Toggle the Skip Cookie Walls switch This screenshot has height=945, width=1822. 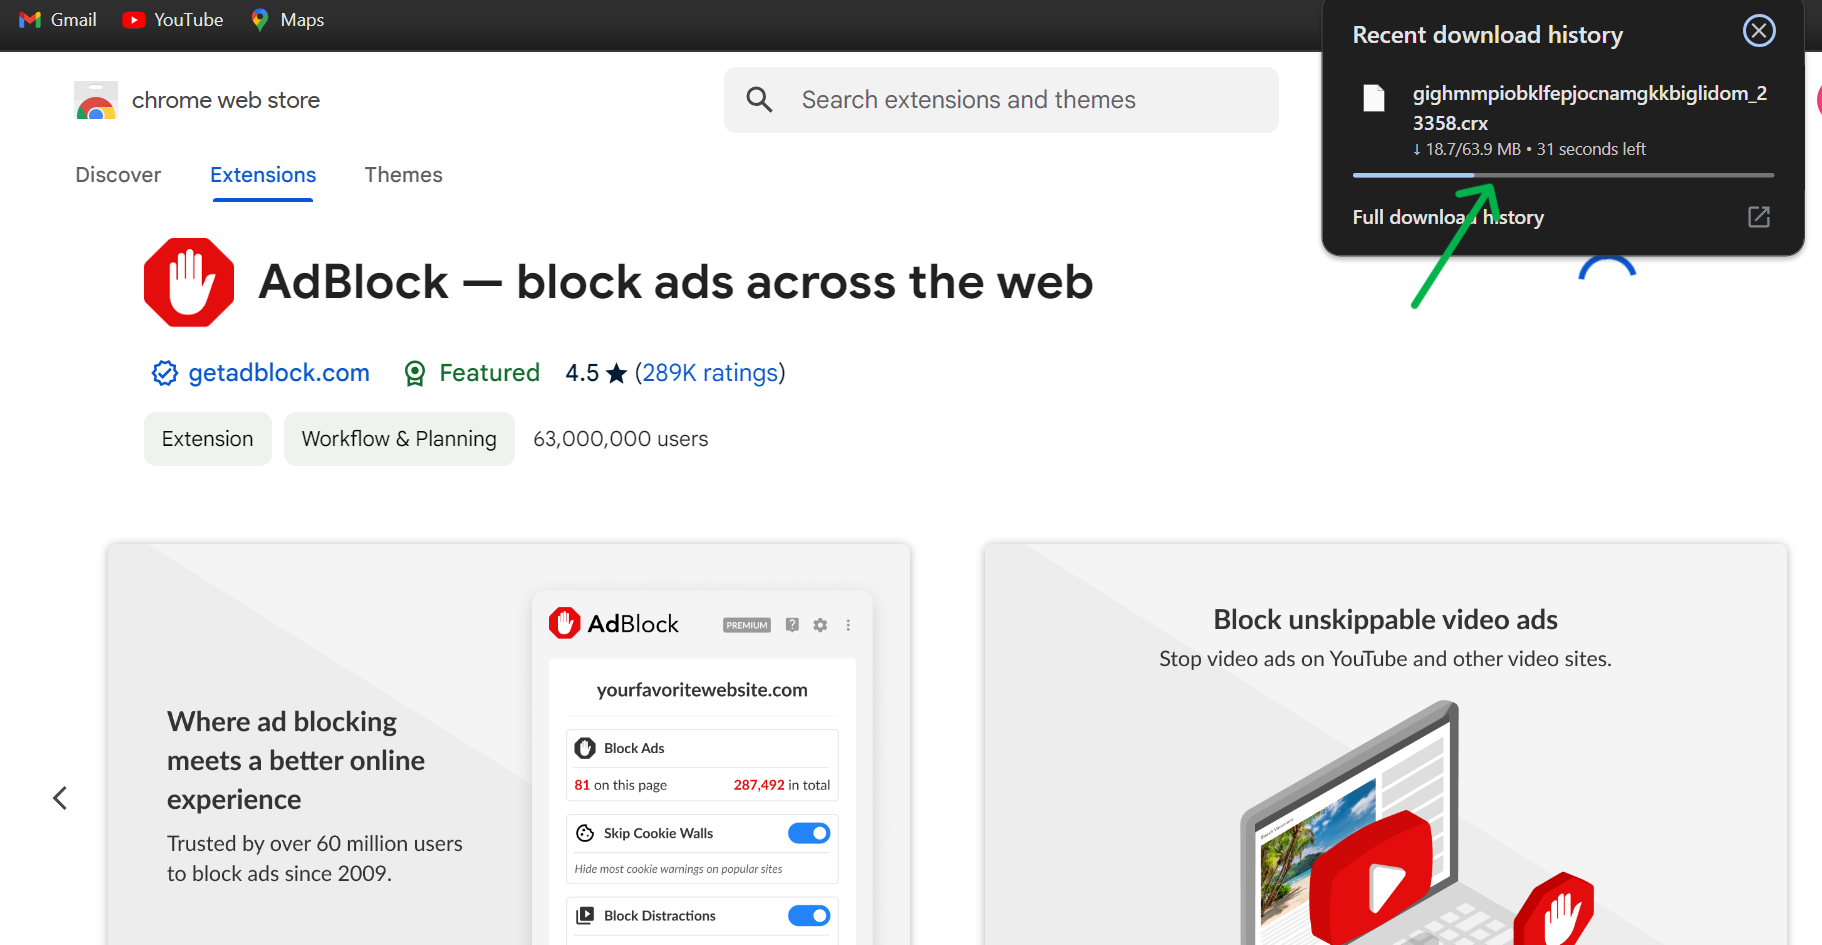809,833
